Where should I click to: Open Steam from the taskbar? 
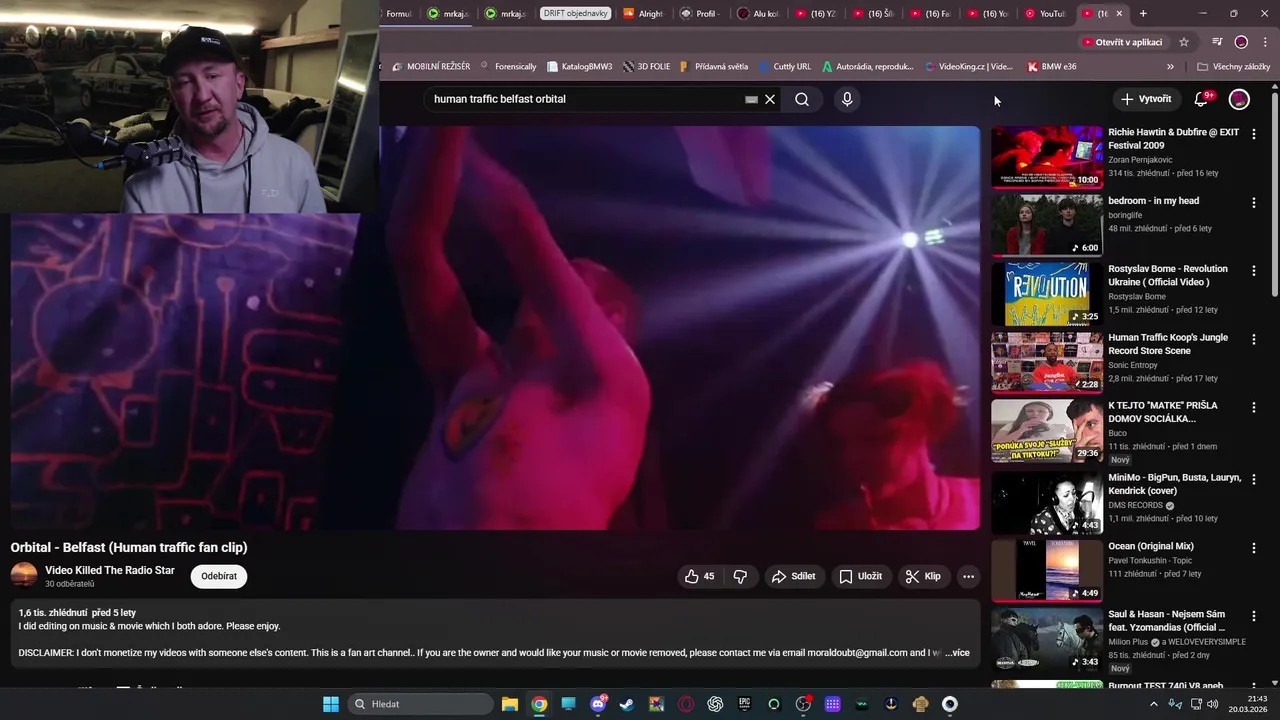[x=627, y=704]
